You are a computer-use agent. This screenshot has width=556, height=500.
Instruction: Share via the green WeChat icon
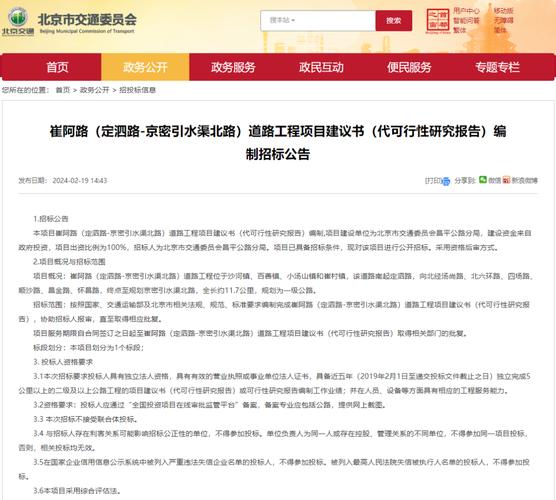483,180
